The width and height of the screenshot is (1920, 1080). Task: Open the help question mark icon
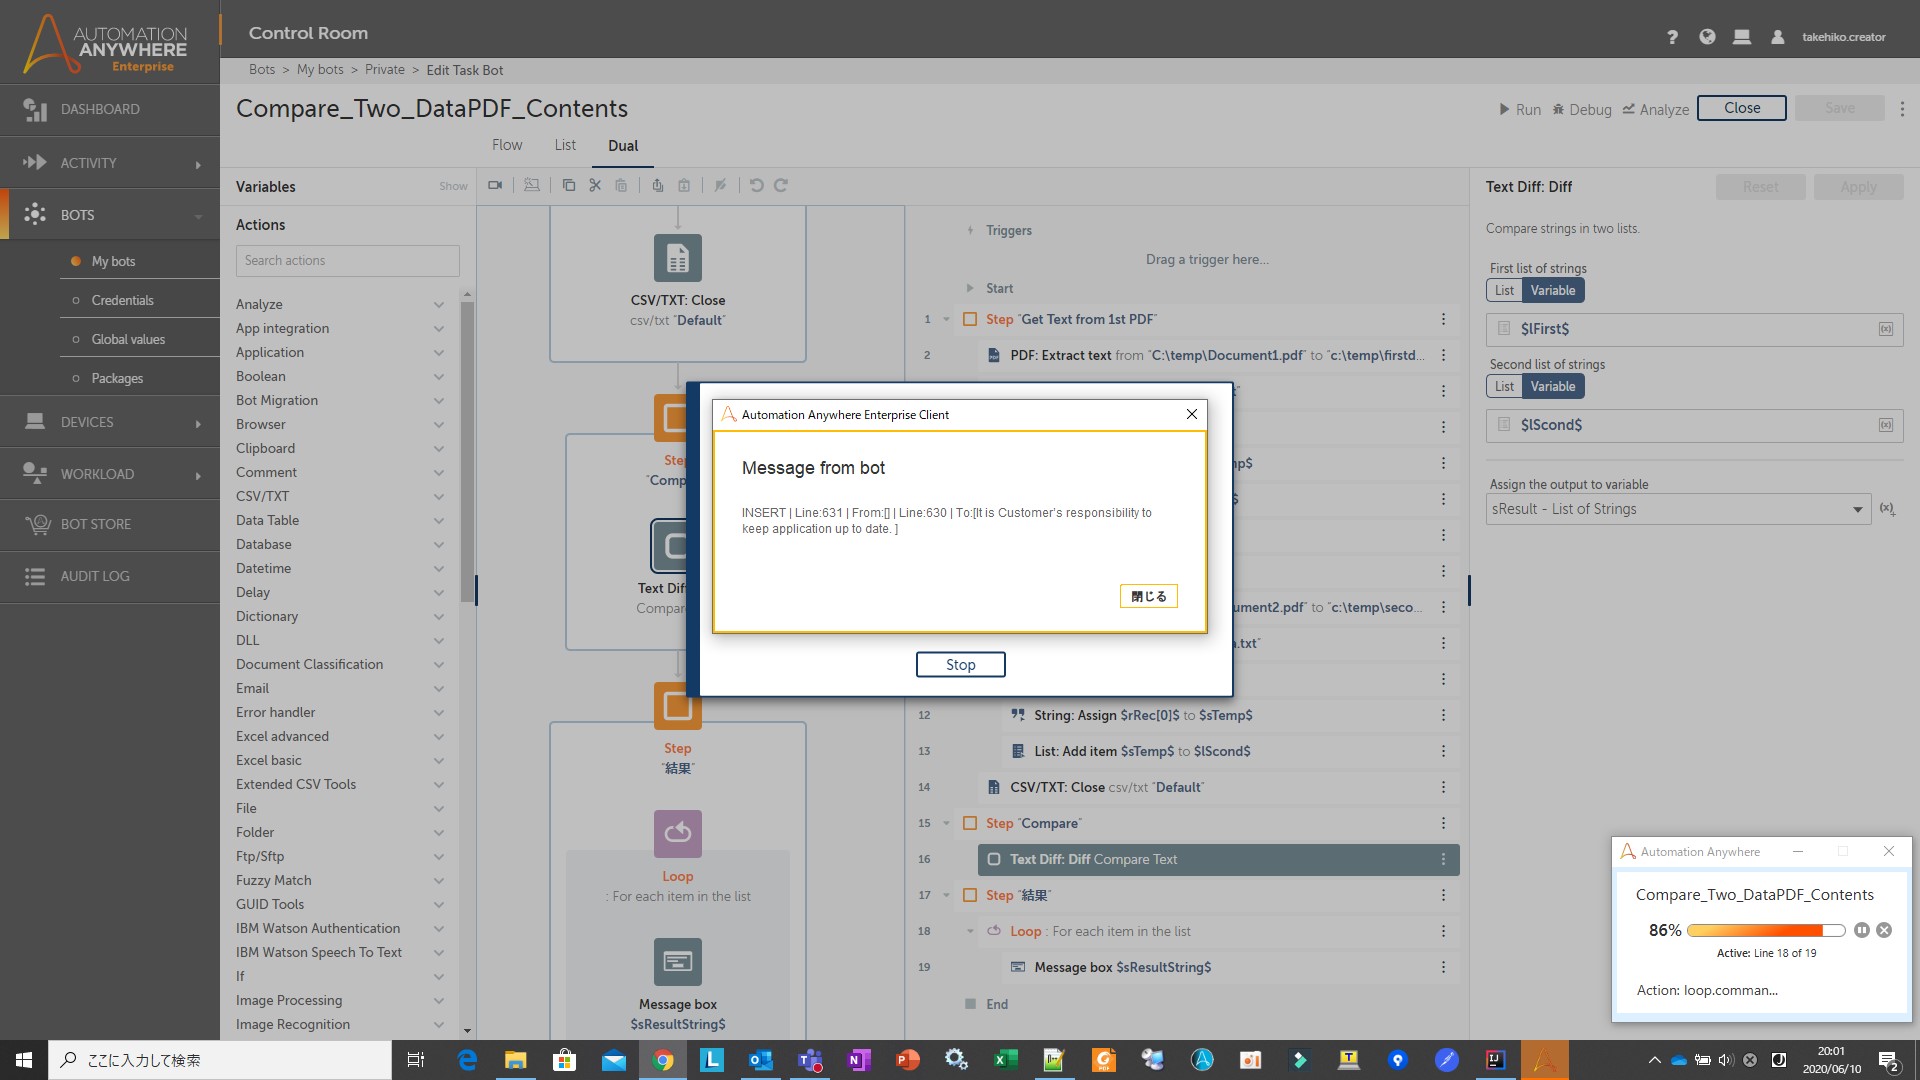coord(1672,37)
